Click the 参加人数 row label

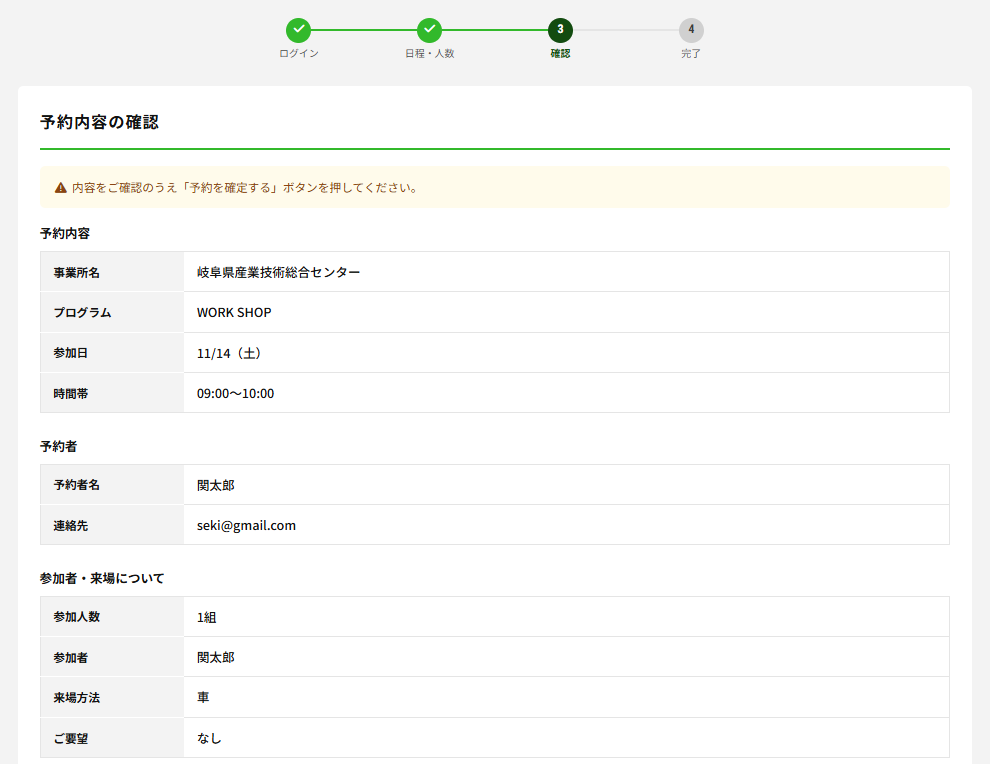pyautogui.click(x=76, y=617)
